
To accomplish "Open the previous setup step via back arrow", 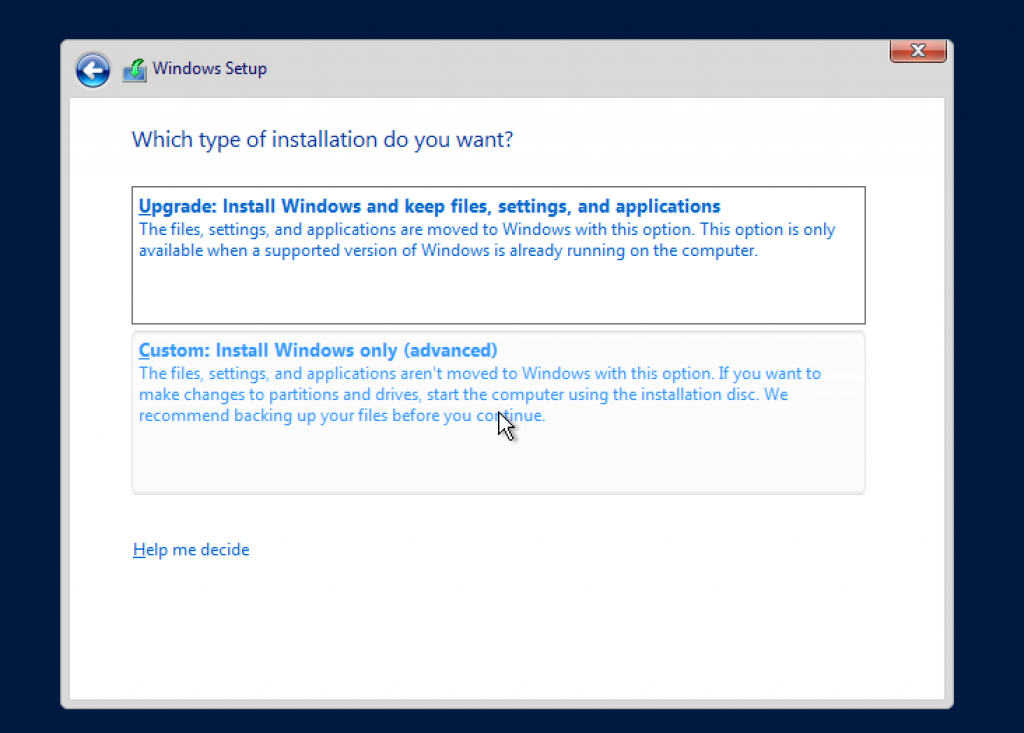I will click(x=92, y=69).
